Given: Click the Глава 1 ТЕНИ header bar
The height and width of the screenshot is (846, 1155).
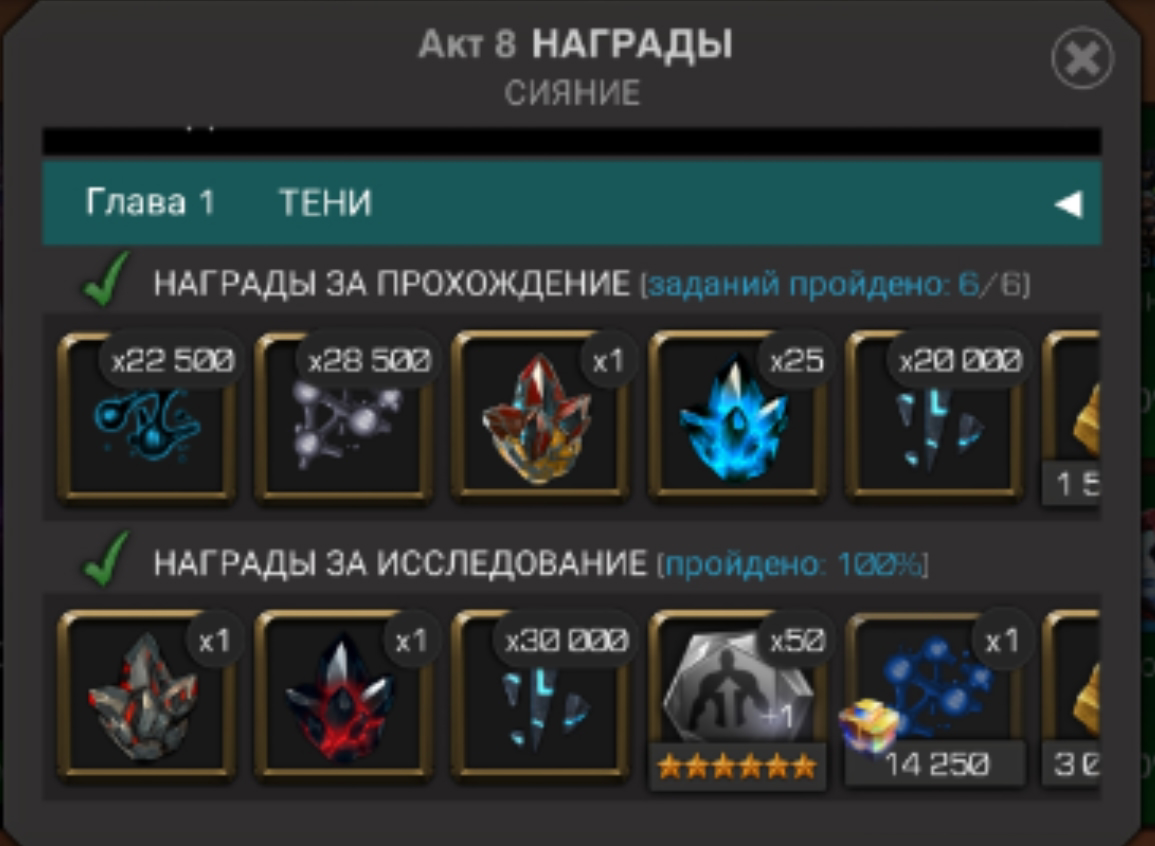Looking at the screenshot, I should point(572,203).
